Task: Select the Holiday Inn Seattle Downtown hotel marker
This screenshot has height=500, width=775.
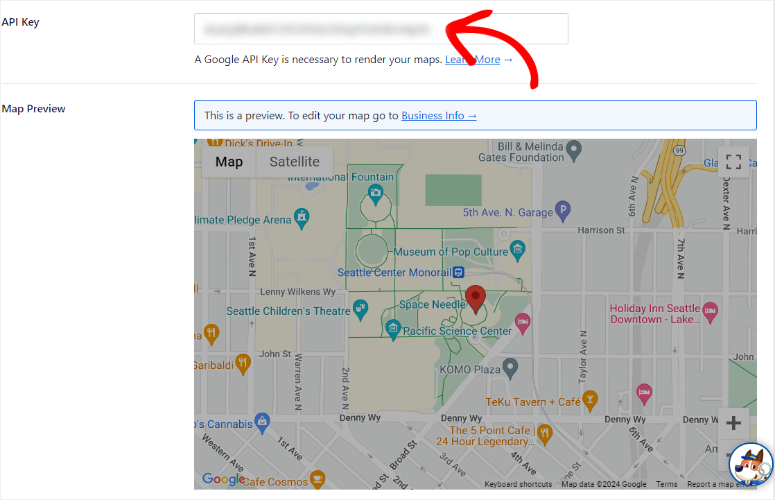Action: (x=710, y=312)
